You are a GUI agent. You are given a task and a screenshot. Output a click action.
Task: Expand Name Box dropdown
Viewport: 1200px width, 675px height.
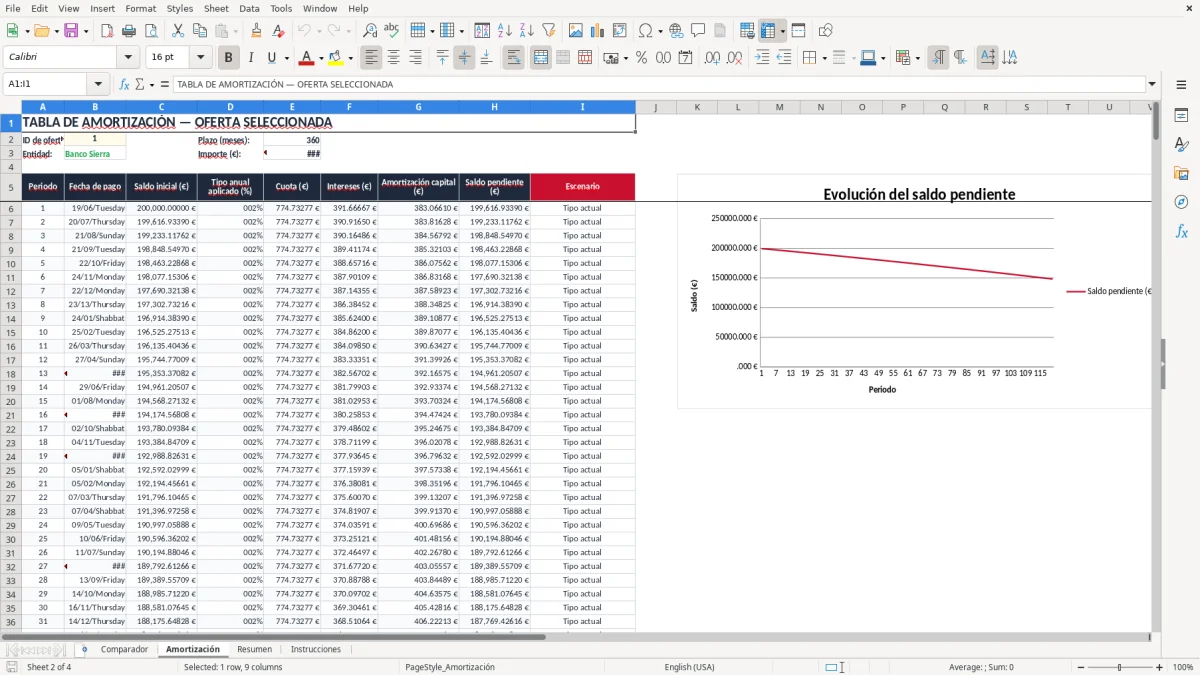[98, 84]
